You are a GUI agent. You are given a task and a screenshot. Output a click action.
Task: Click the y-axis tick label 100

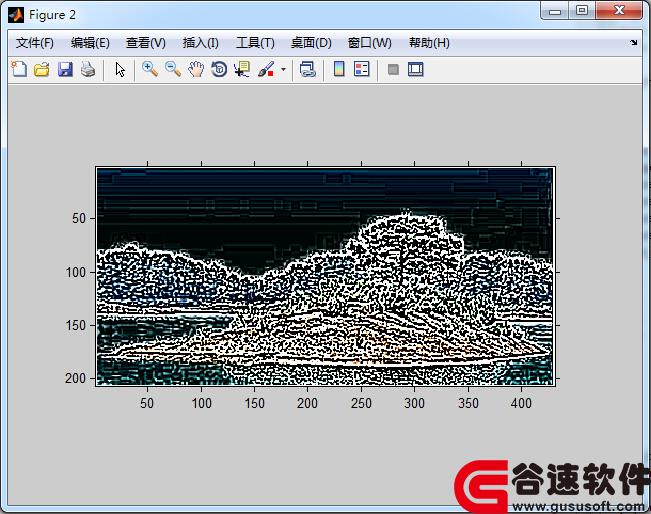click(x=76, y=272)
